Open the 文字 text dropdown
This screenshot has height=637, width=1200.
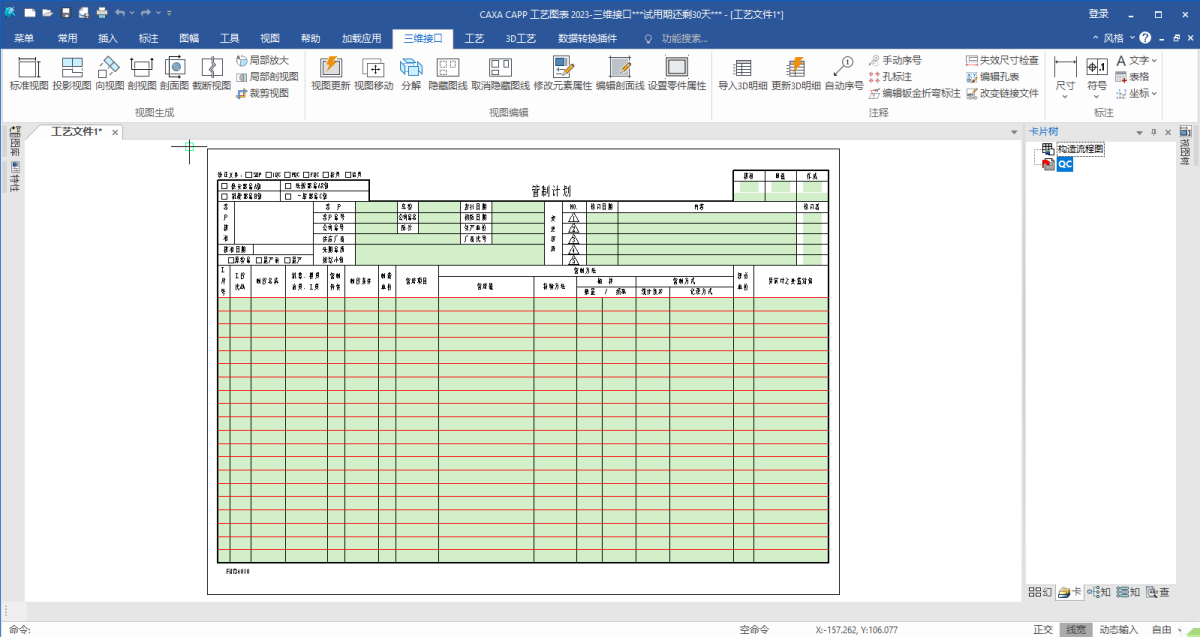pos(1137,61)
